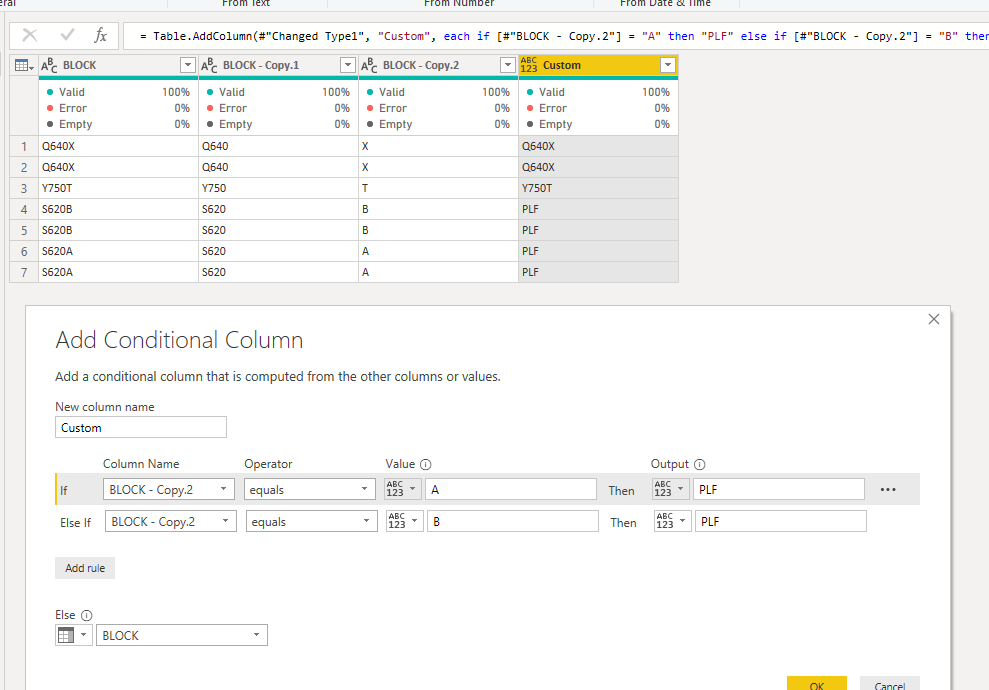Click the New column name field
The height and width of the screenshot is (690, 989).
click(141, 427)
